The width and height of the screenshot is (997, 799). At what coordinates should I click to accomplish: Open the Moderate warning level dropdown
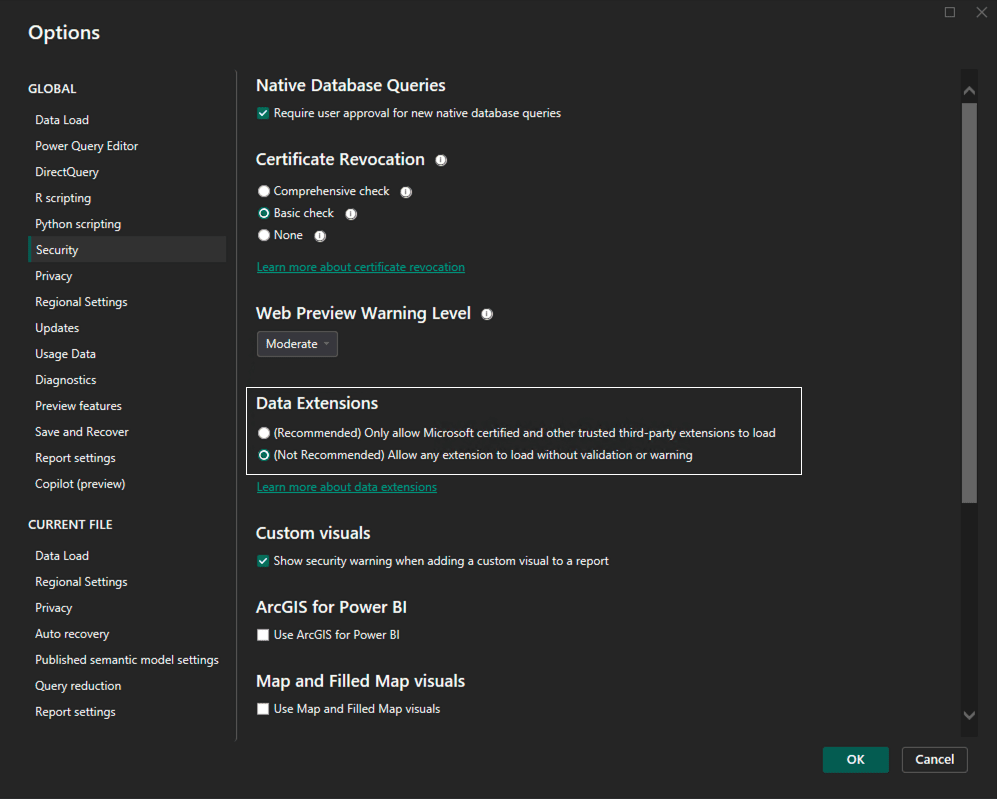[297, 343]
